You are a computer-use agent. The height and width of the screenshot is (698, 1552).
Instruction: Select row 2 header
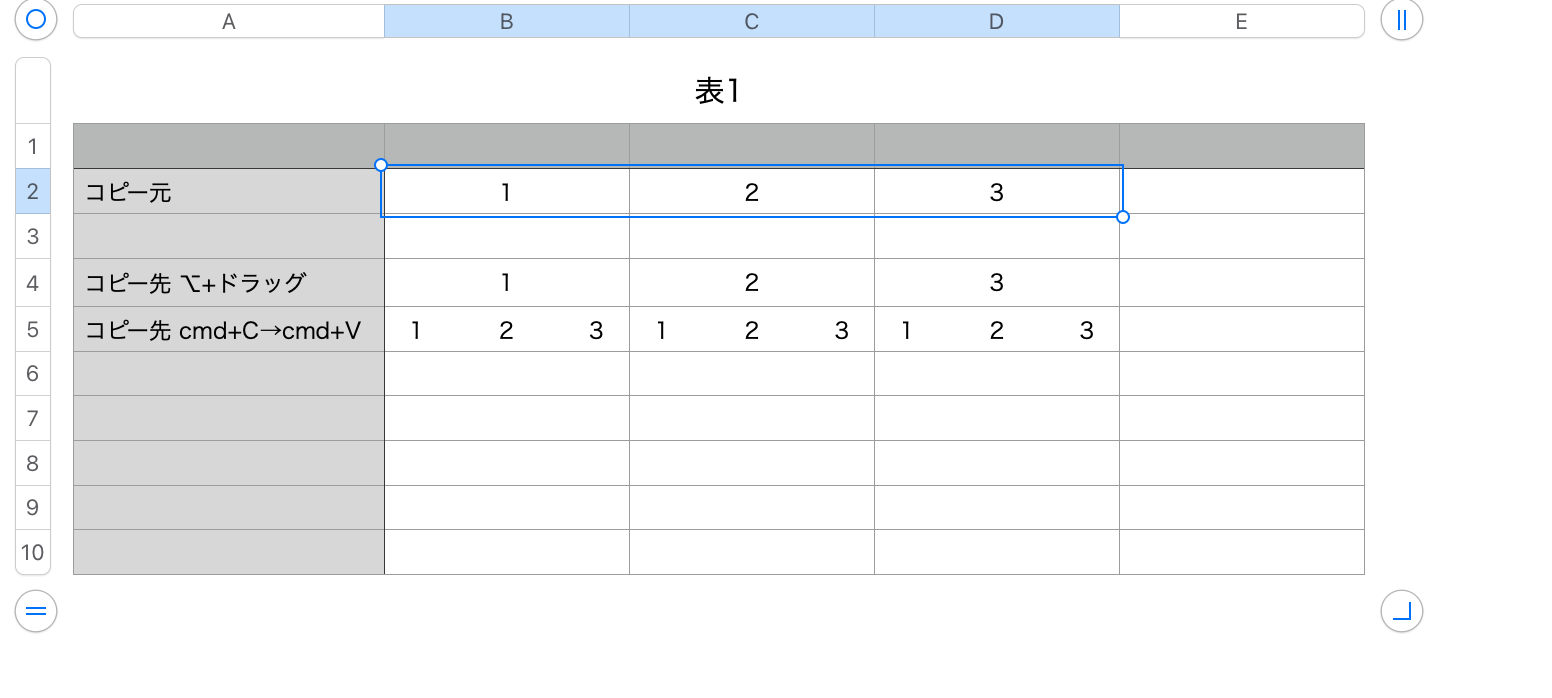point(33,191)
